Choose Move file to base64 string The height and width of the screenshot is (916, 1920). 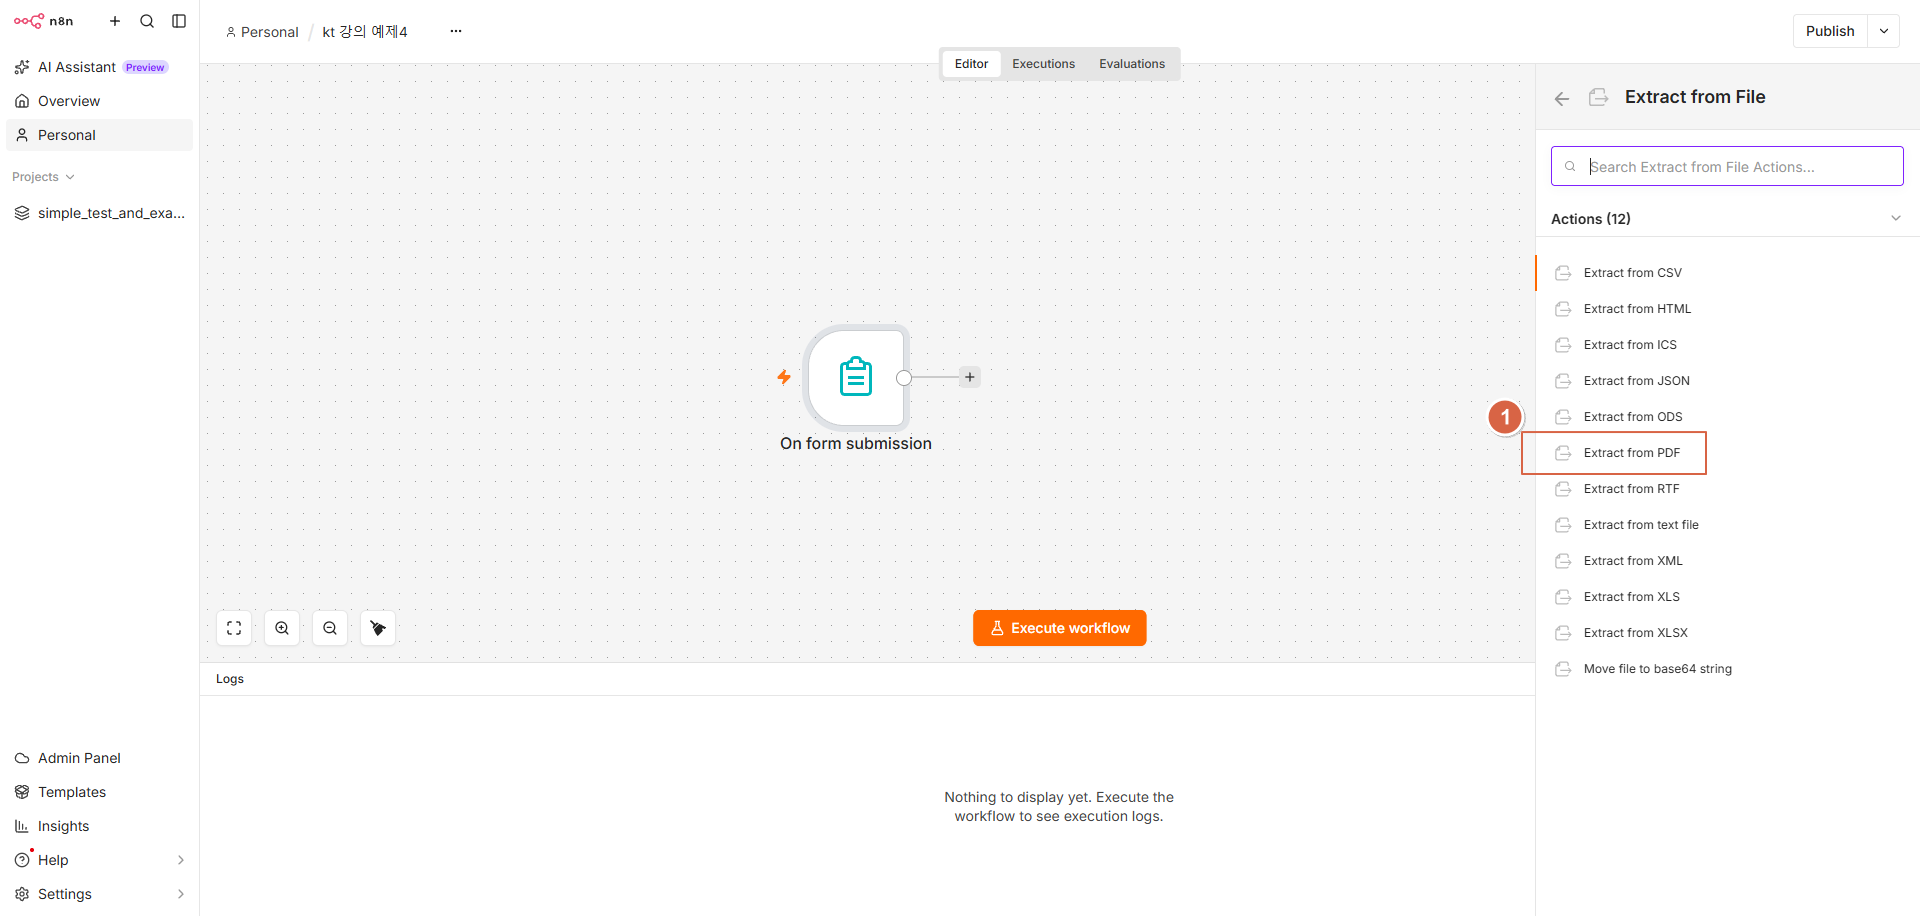(1727, 669)
